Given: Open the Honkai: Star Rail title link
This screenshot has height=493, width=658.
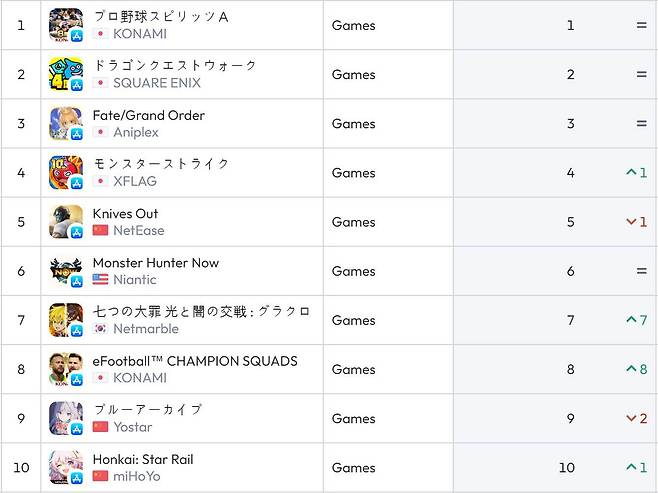Looking at the screenshot, I should click(142, 460).
